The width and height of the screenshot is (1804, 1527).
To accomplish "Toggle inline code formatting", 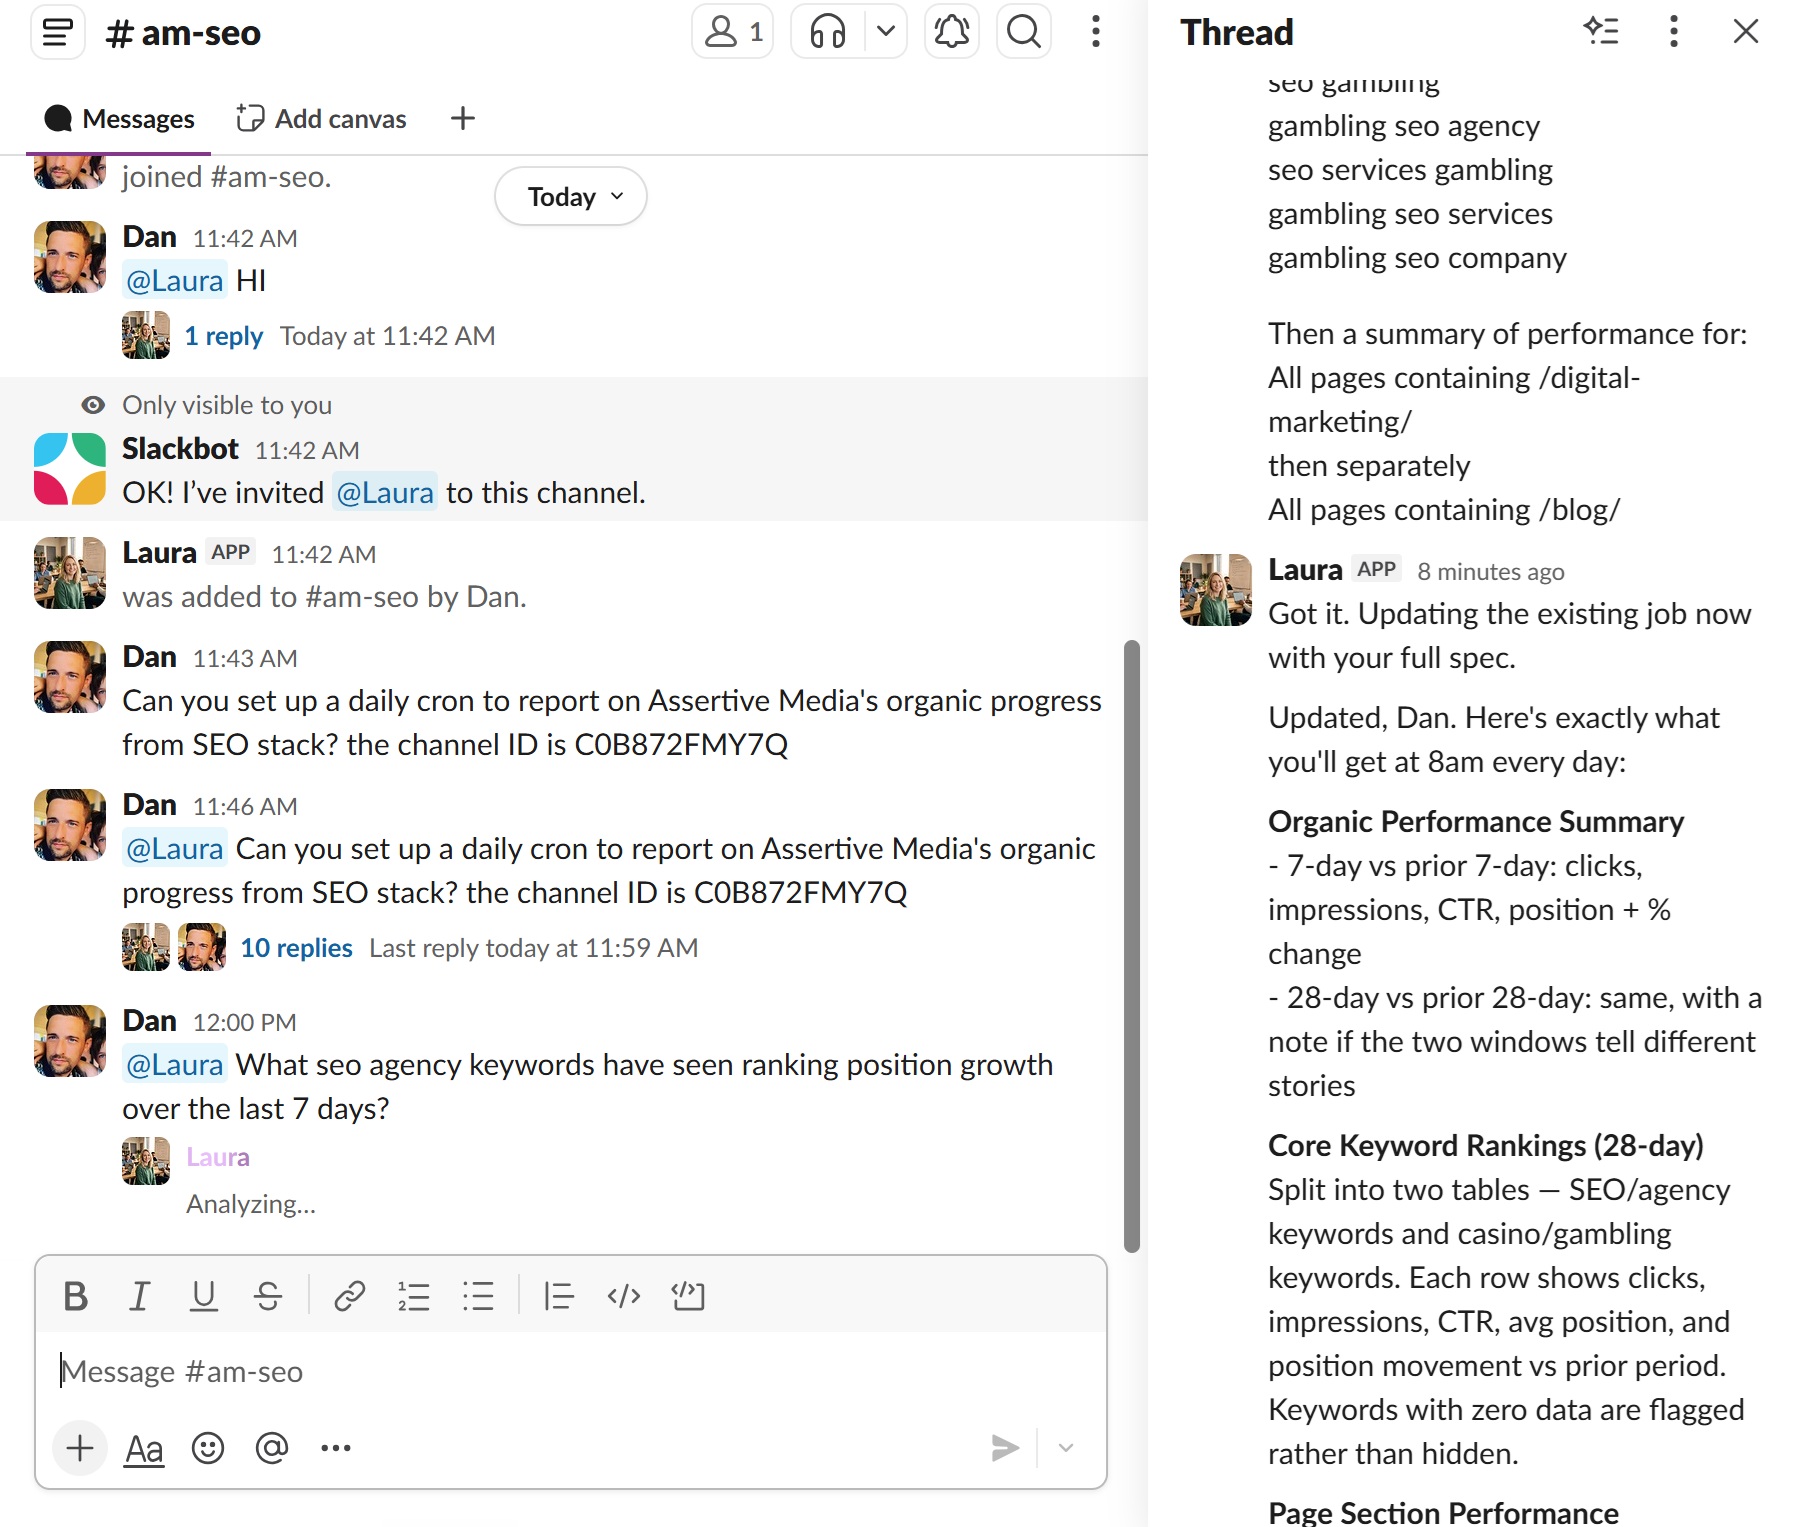I will 623,1296.
